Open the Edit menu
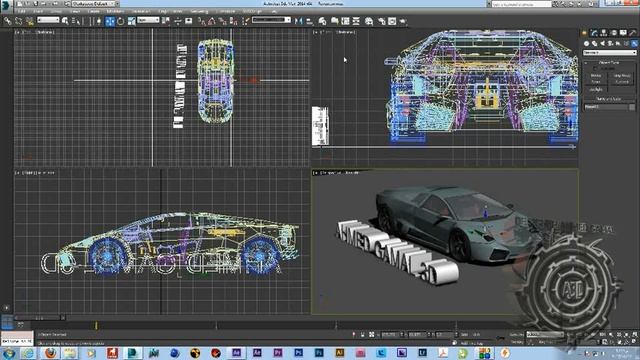The image size is (640, 360). coord(22,11)
